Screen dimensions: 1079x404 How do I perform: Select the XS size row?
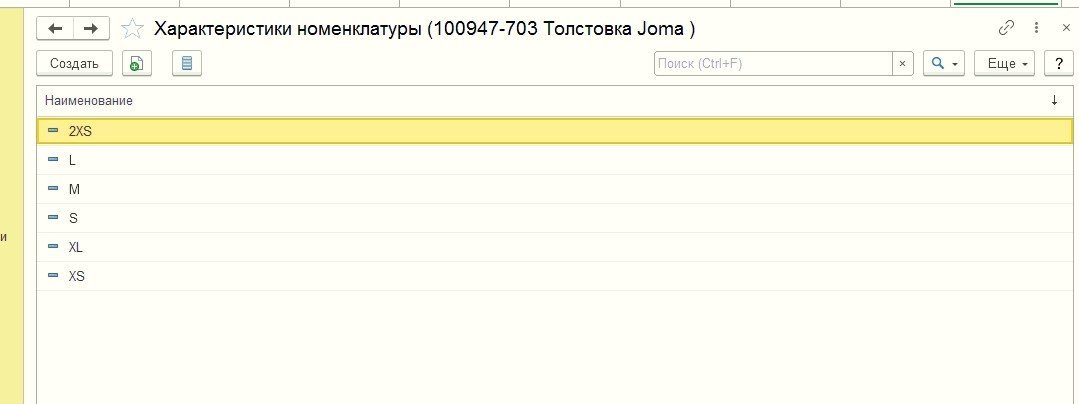pyautogui.click(x=555, y=275)
